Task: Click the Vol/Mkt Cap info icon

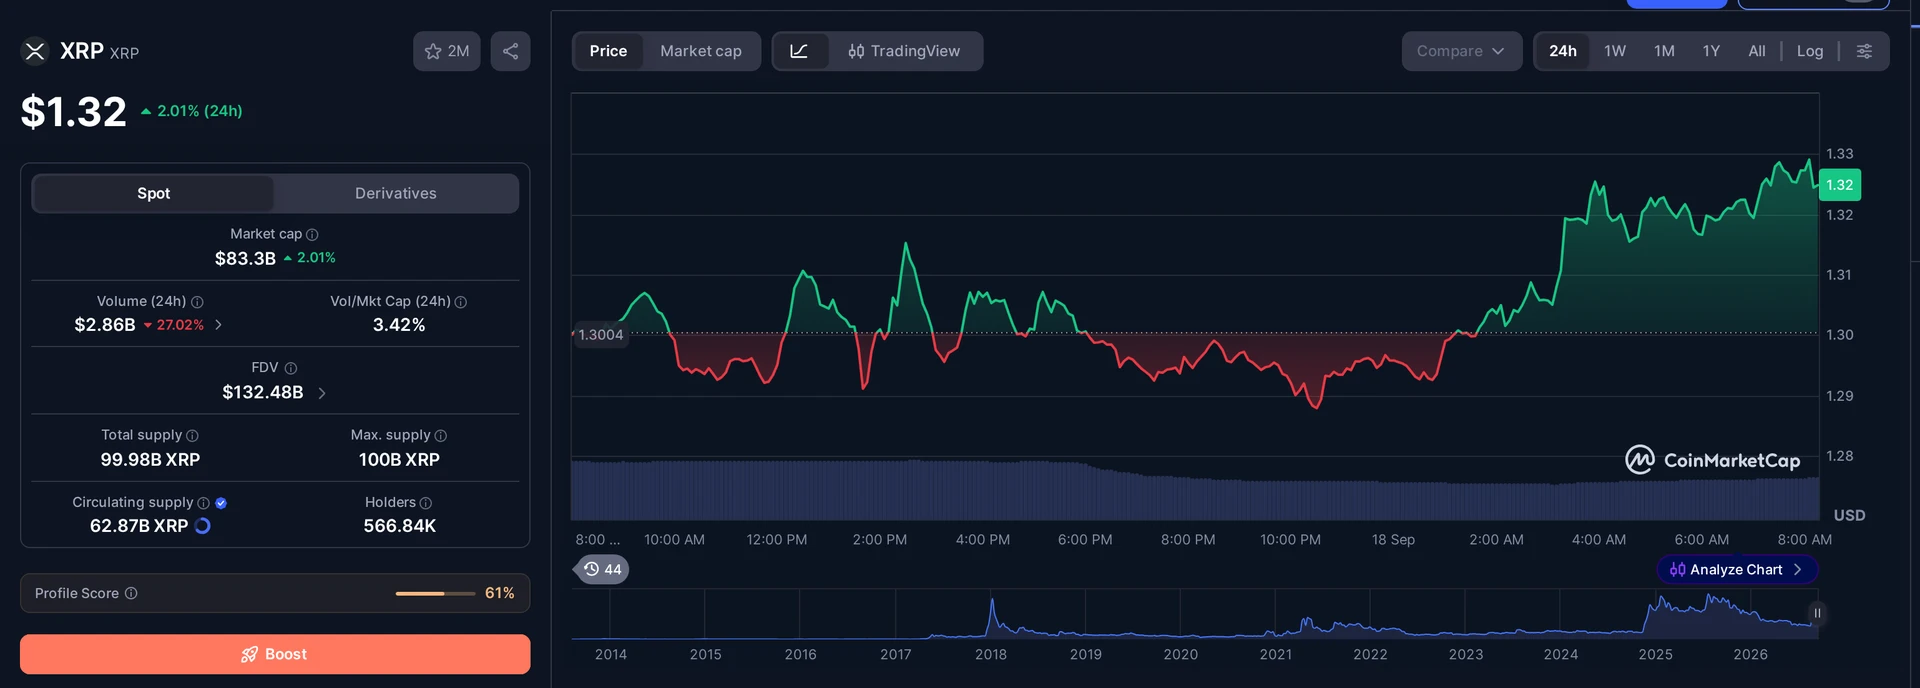Action: tap(461, 302)
